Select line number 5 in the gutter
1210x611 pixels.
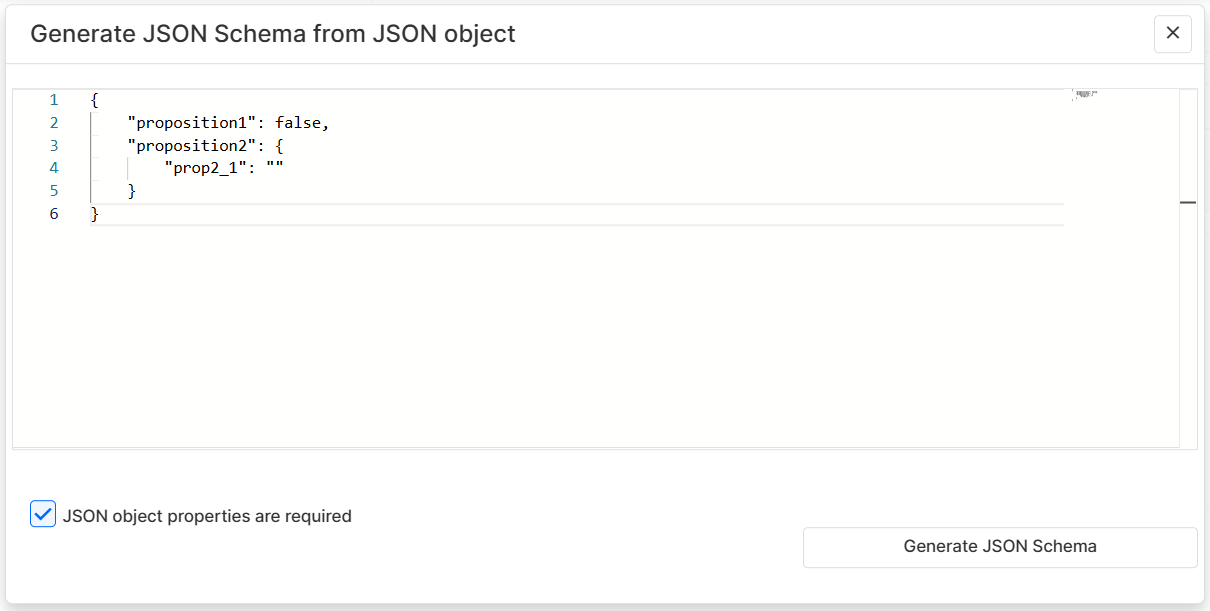[54, 191]
